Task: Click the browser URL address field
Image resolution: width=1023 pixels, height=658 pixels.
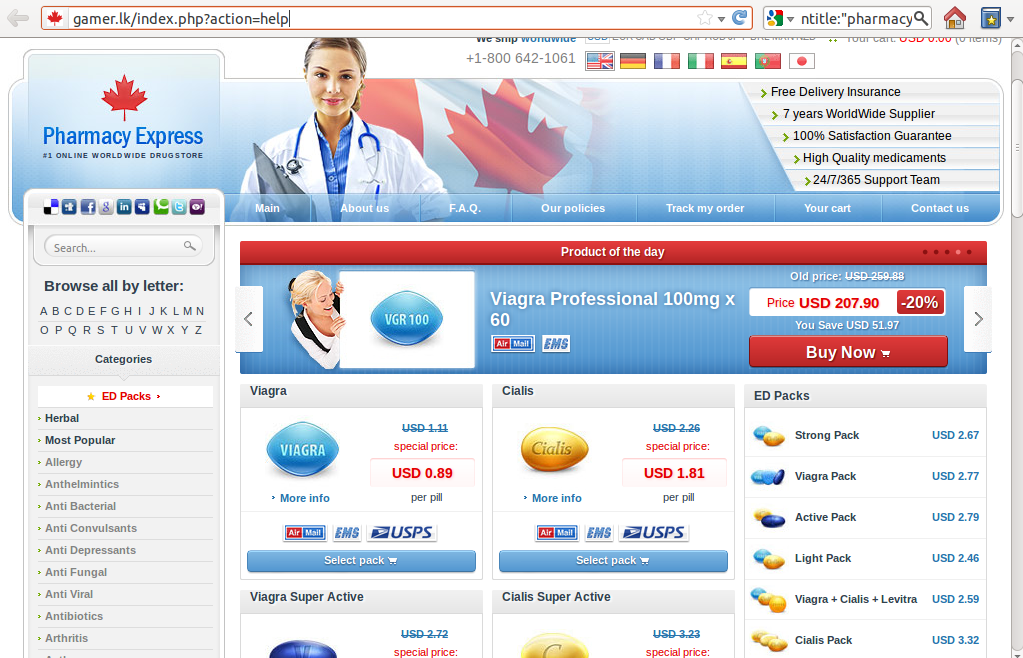Action: pos(382,18)
